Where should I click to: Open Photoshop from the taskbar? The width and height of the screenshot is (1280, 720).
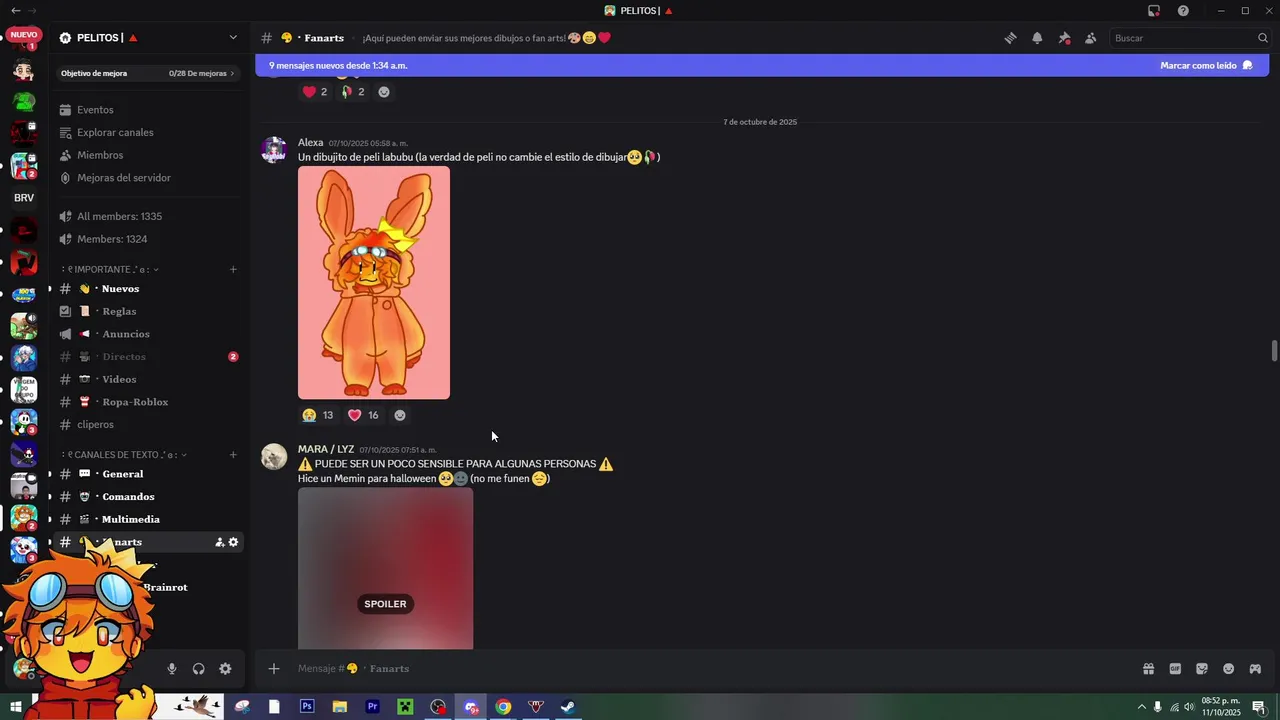307,707
